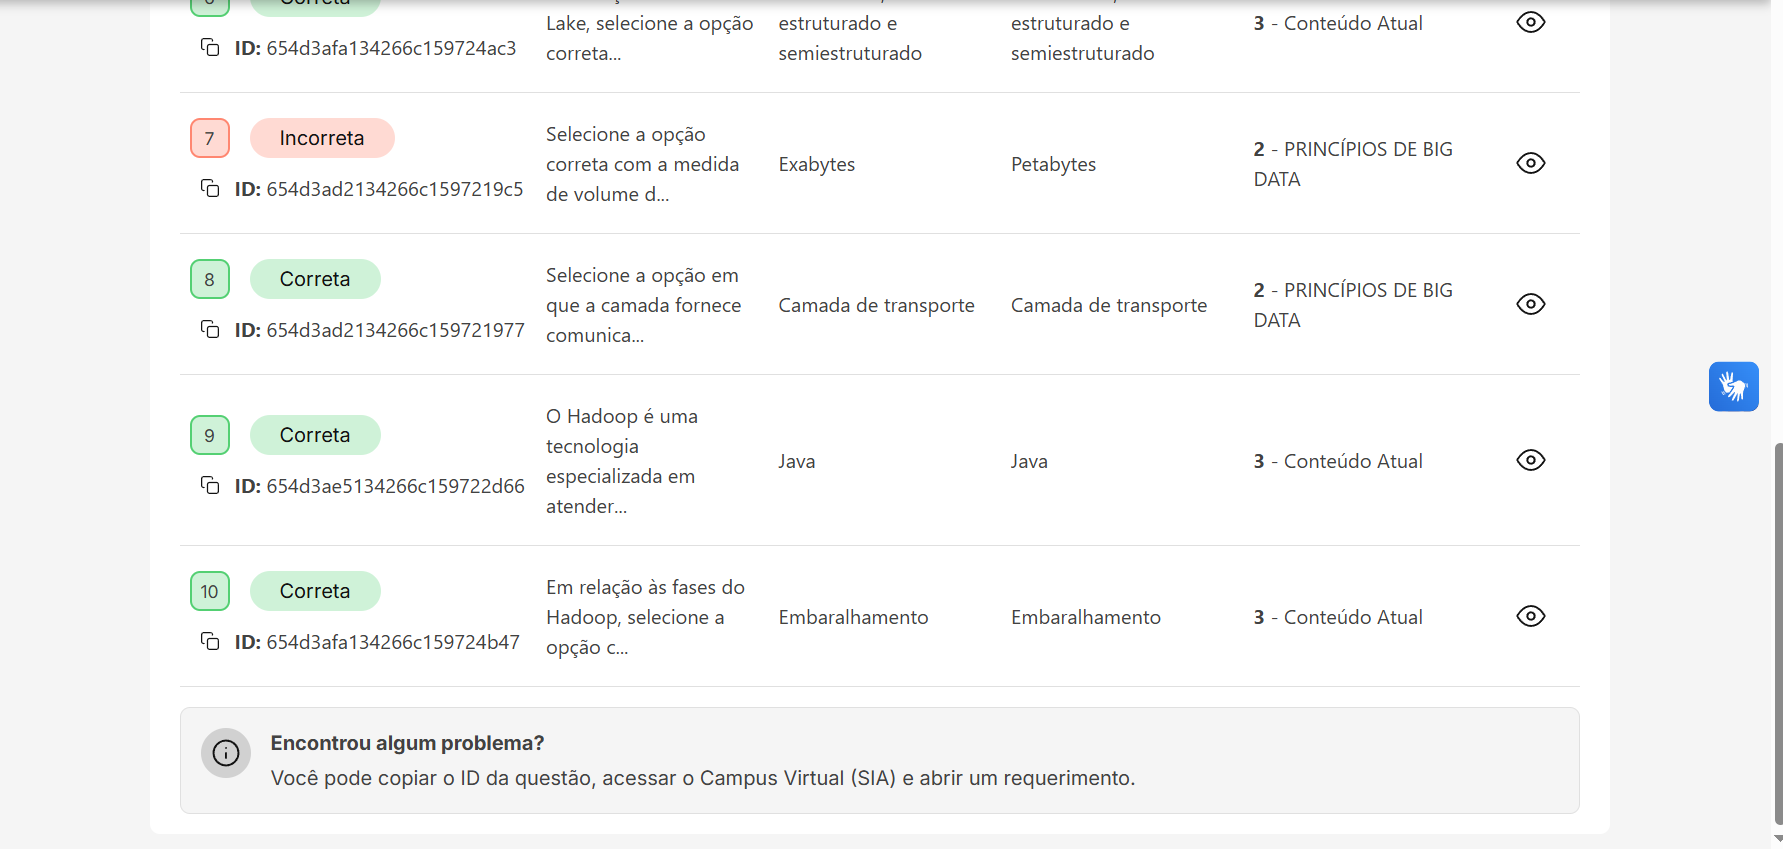This screenshot has height=849, width=1783.
Task: Show details for the Data Lake question
Action: pos(1530,22)
